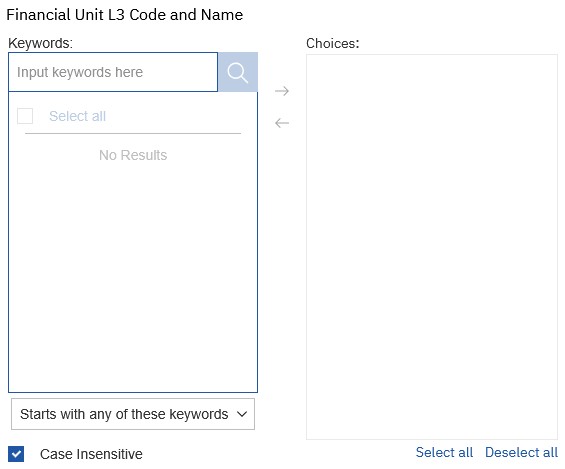Click the blank space under the Choices label
Image resolution: width=565 pixels, height=469 pixels.
[432, 247]
